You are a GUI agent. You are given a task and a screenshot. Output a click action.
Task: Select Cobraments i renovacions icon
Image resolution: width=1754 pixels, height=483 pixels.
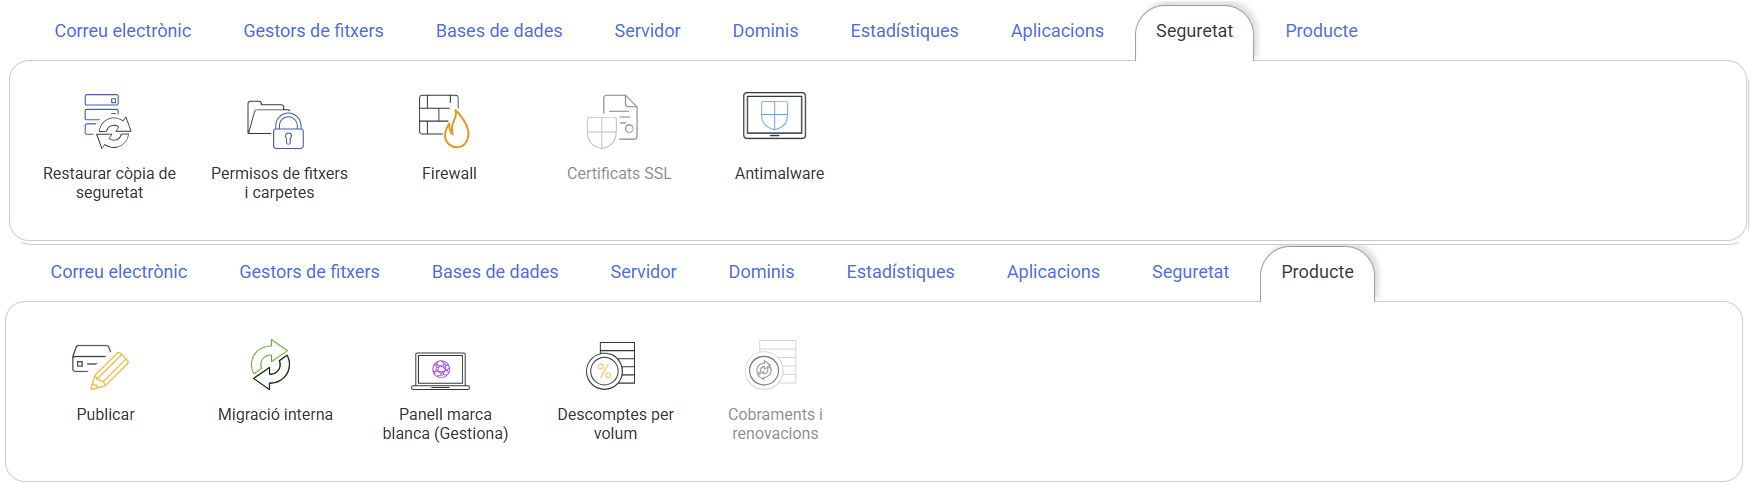(772, 365)
